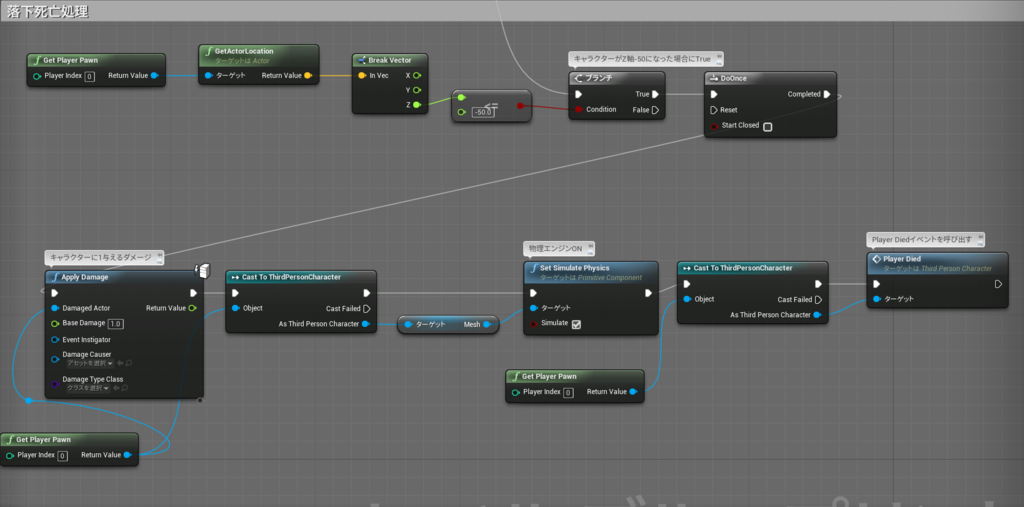Click Apply Damage green Return Value pin
The width and height of the screenshot is (1024, 507).
point(192,308)
